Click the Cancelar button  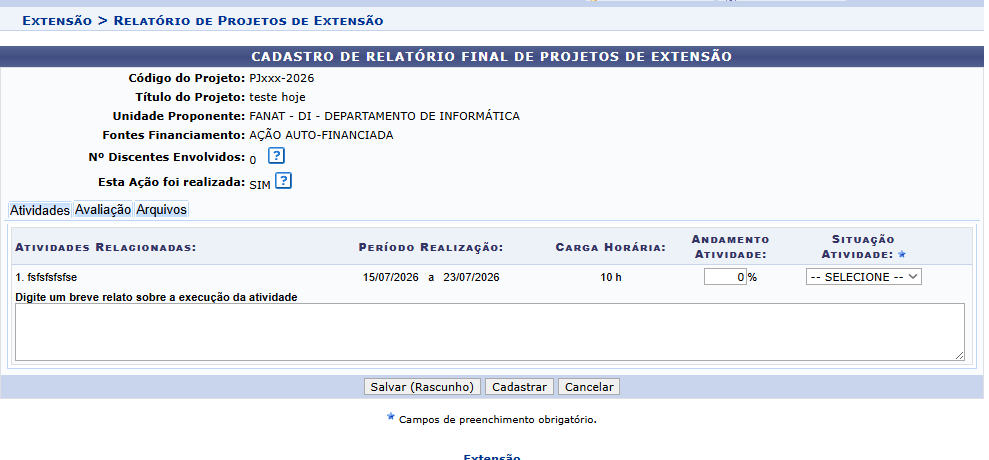[588, 387]
